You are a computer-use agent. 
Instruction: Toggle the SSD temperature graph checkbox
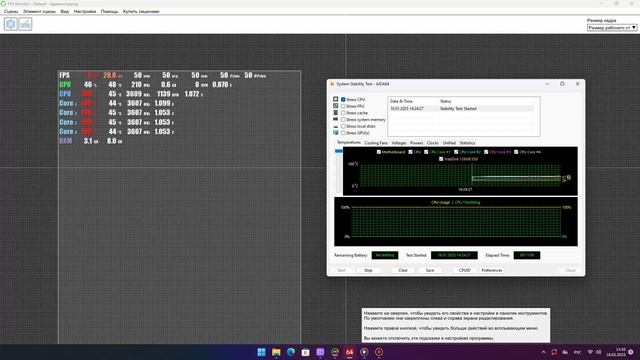click(441, 159)
